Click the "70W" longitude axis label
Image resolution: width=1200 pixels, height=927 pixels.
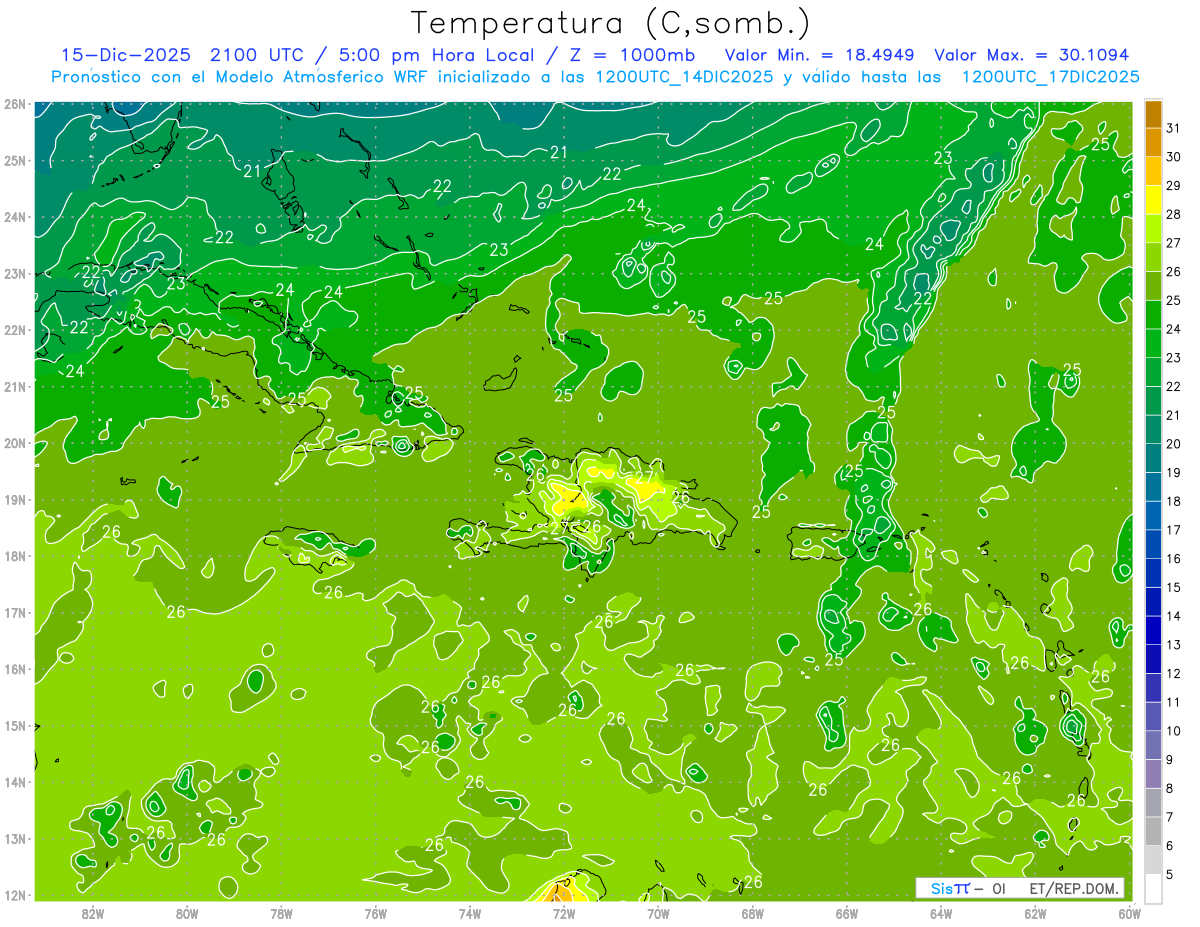tap(658, 913)
